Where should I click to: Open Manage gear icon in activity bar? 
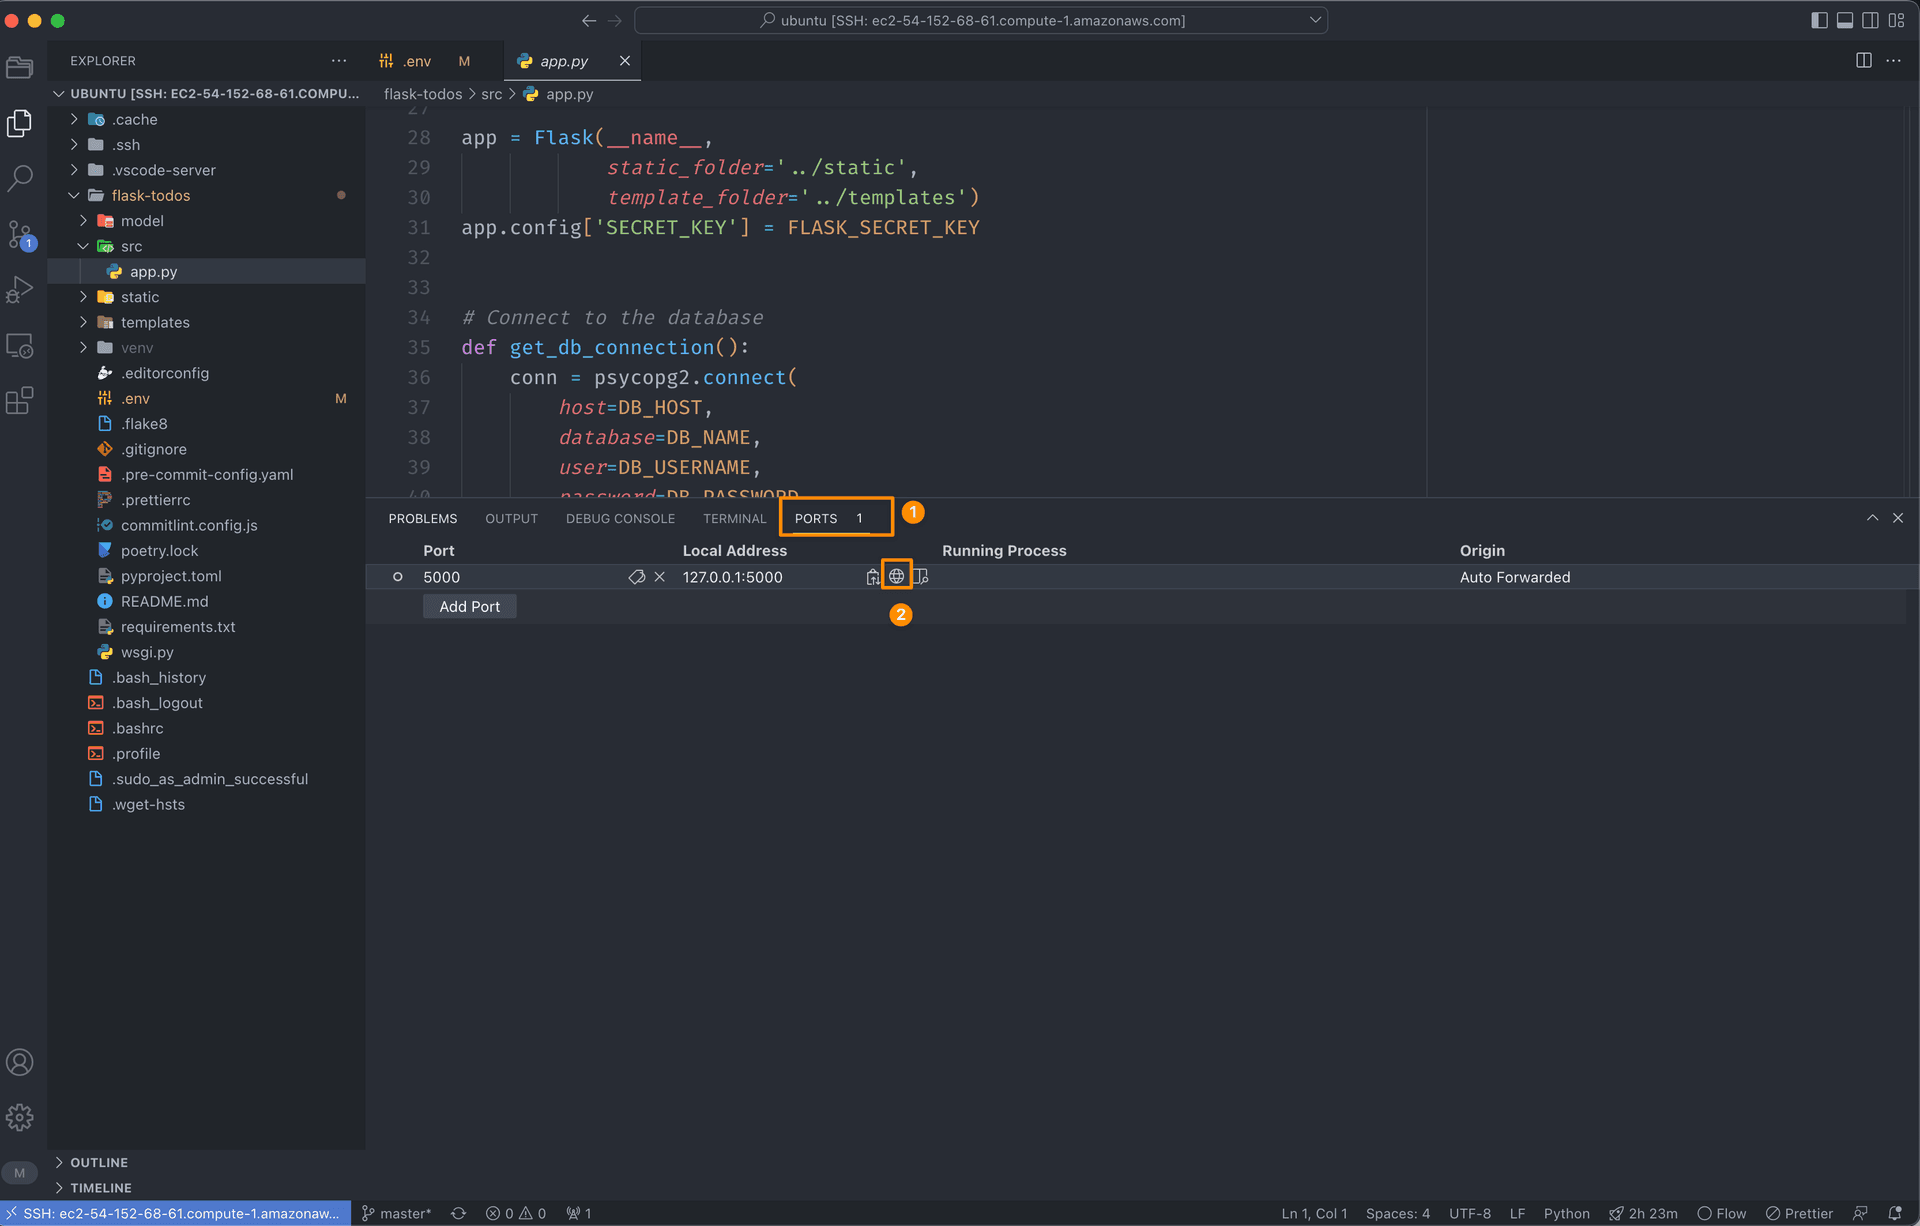click(20, 1117)
